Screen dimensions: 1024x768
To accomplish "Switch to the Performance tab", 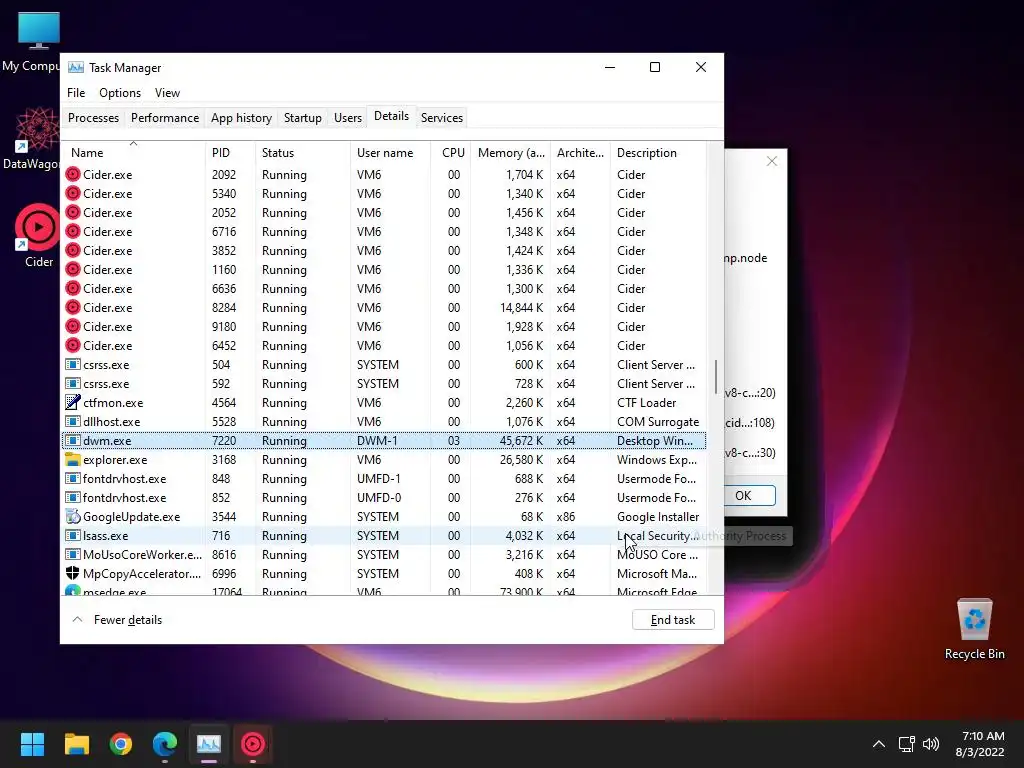I will (165, 118).
